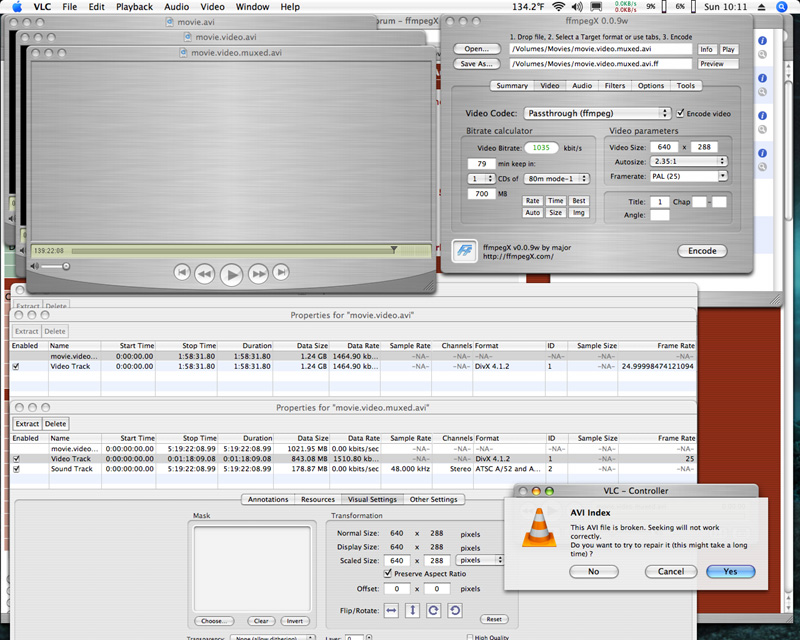Click the Reset button in the Transformation panel
Screen dimensions: 800x640
(494, 619)
